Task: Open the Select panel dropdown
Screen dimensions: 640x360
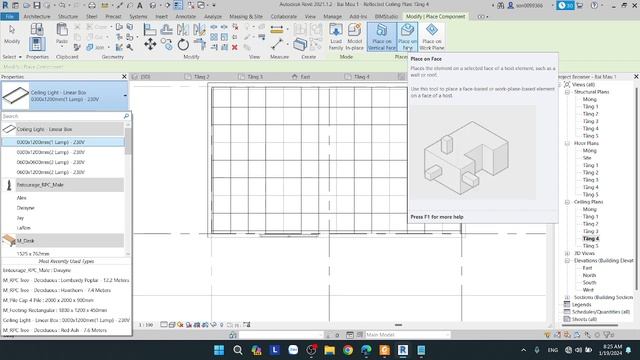Action: tap(12, 57)
